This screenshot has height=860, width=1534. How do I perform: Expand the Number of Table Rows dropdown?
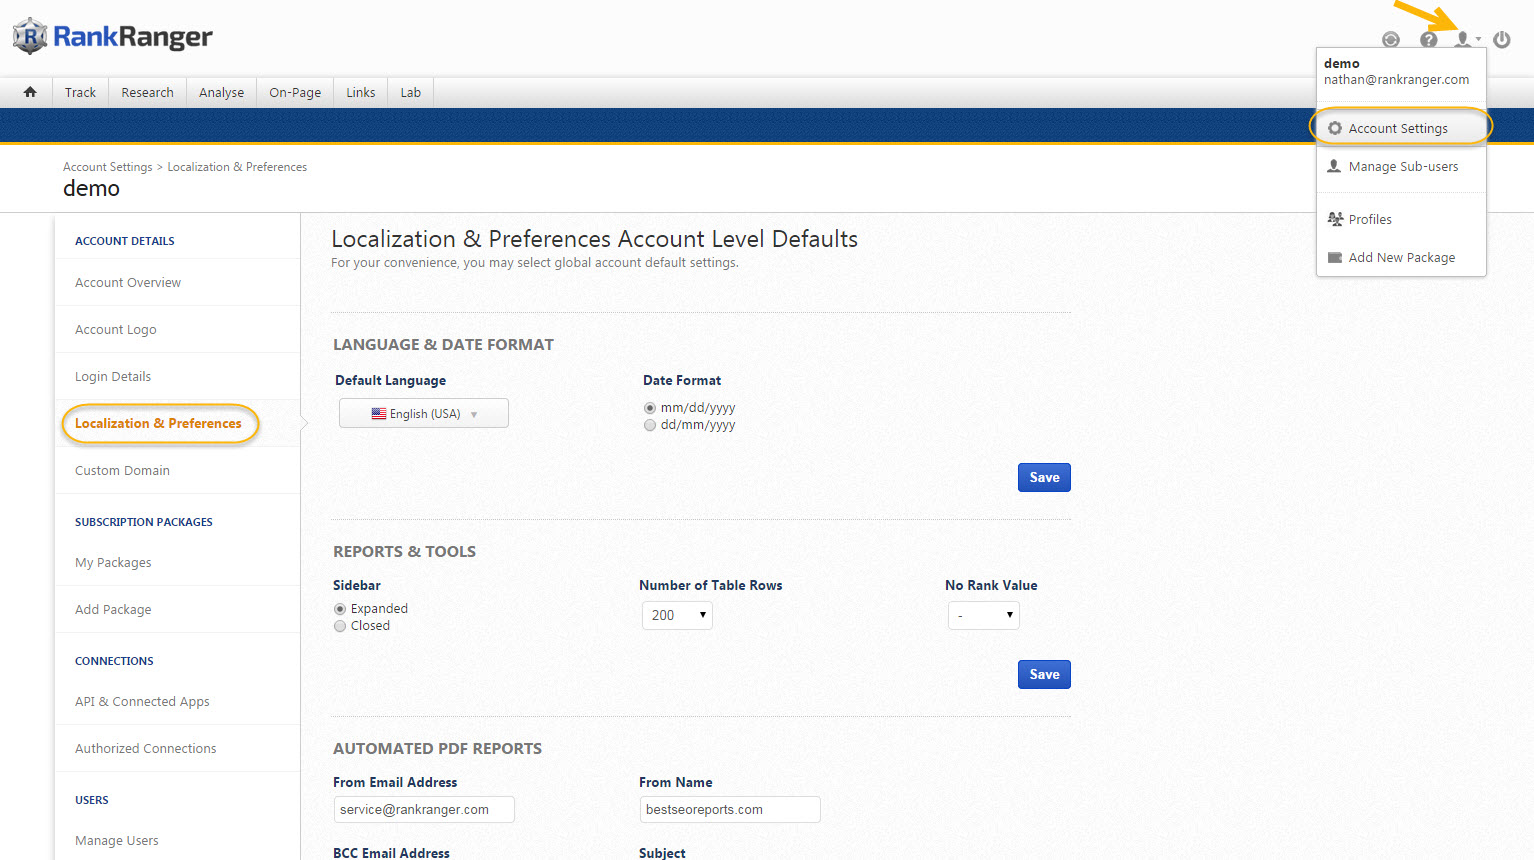coord(677,615)
